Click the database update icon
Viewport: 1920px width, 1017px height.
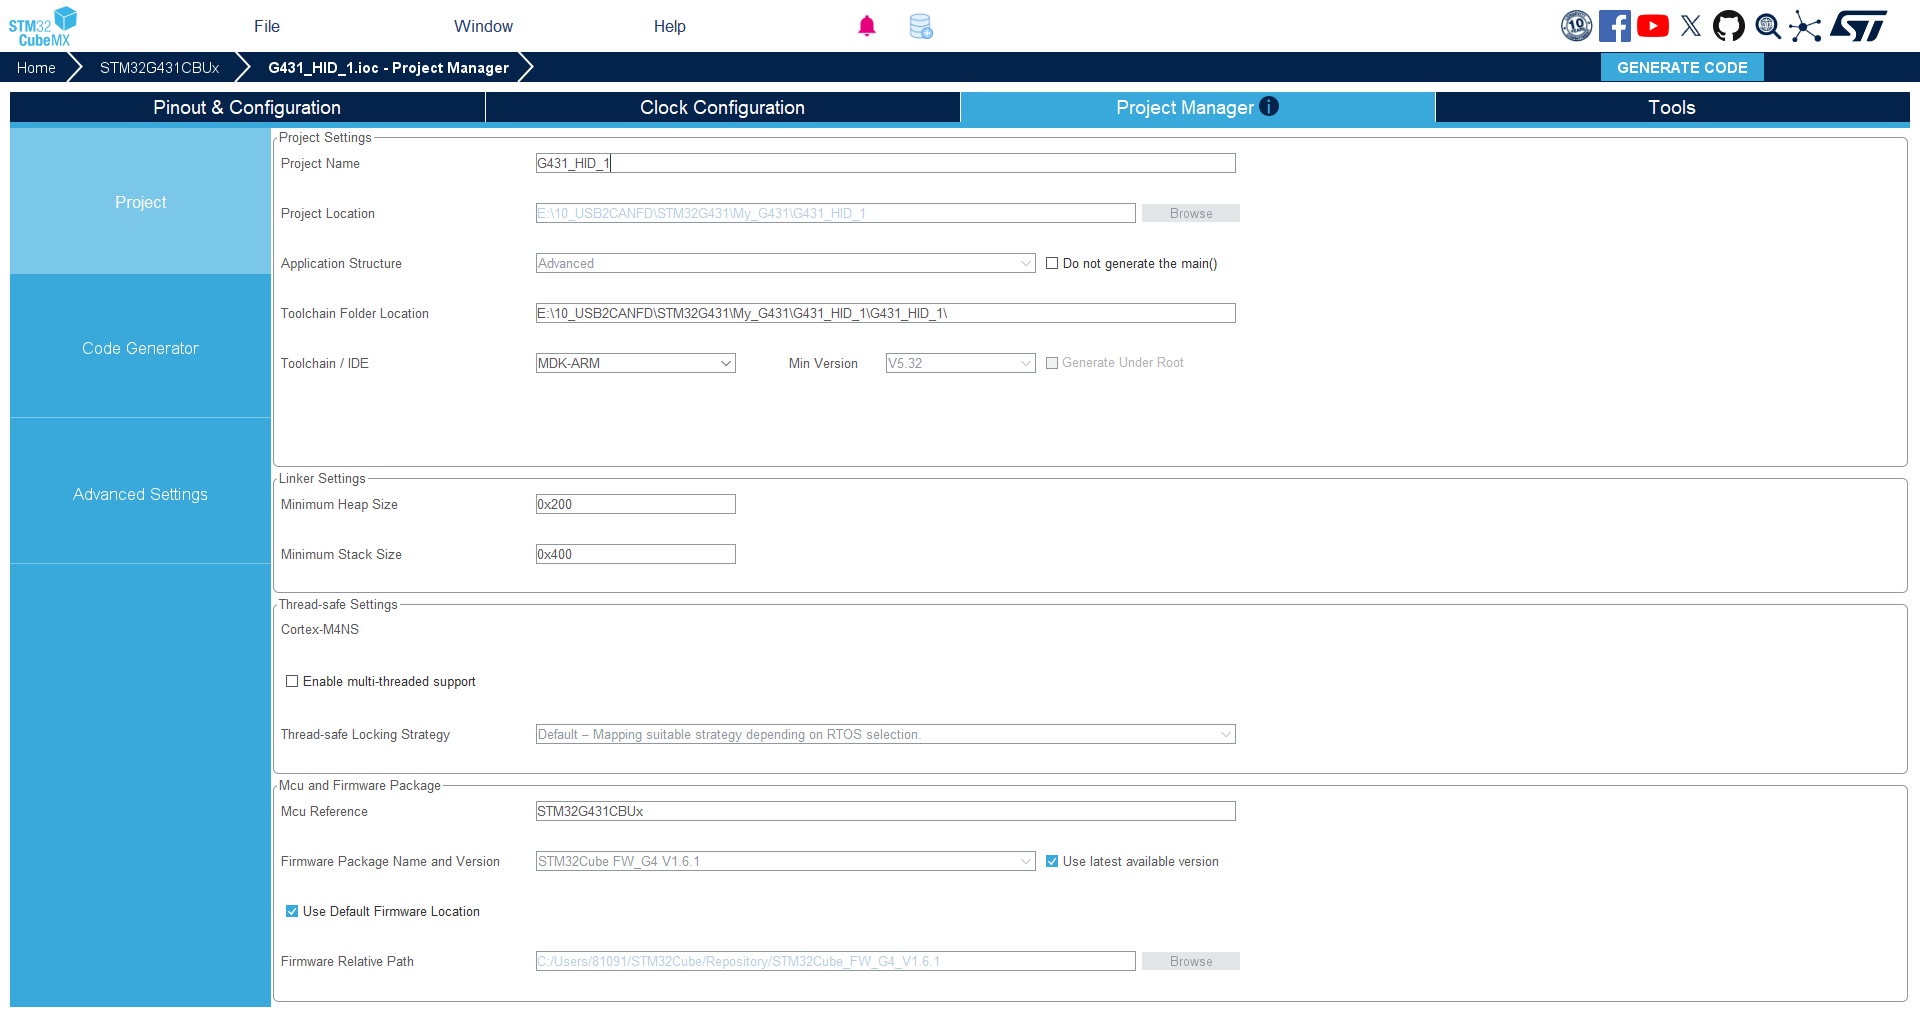(921, 26)
